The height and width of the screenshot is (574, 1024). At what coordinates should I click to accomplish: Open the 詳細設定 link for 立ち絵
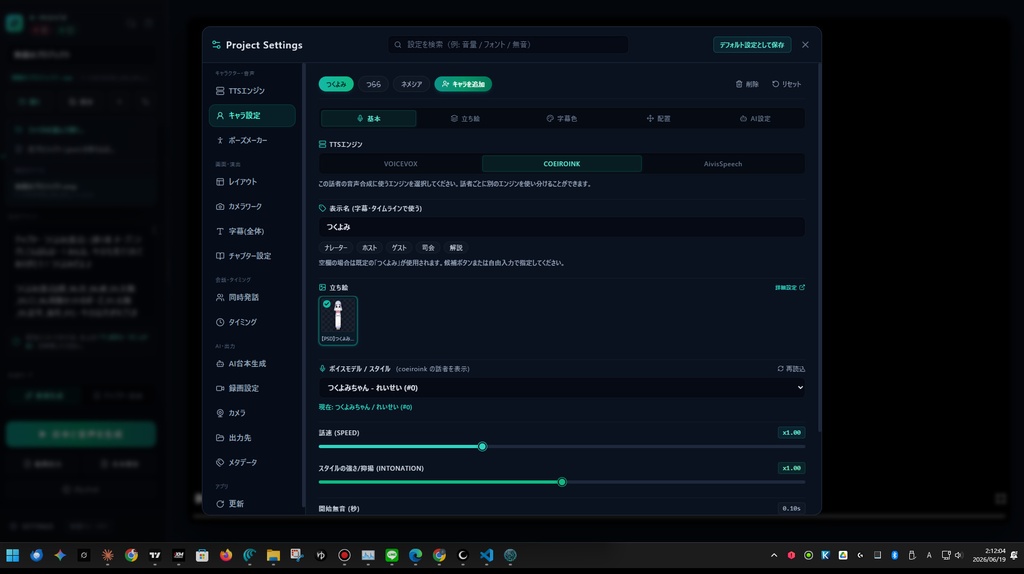[790, 287]
